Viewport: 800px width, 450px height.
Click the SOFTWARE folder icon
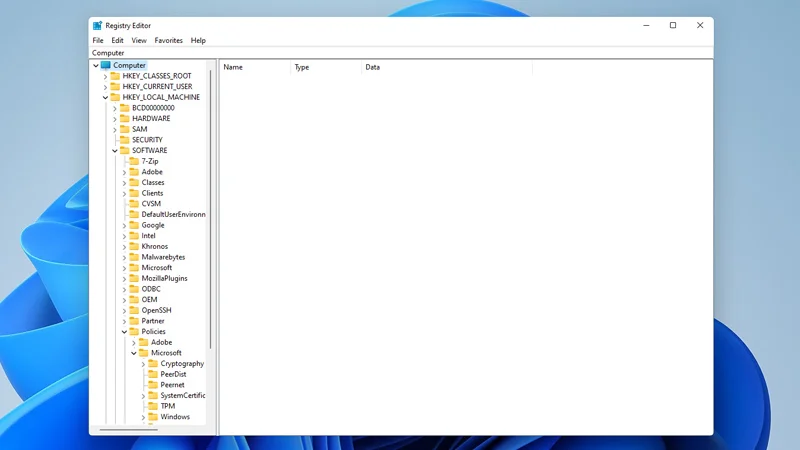(x=124, y=151)
